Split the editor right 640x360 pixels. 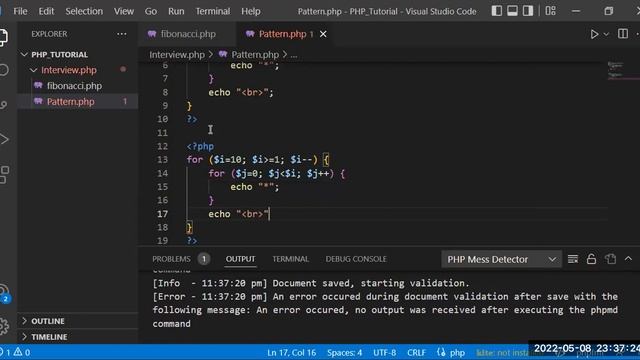pos(623,34)
